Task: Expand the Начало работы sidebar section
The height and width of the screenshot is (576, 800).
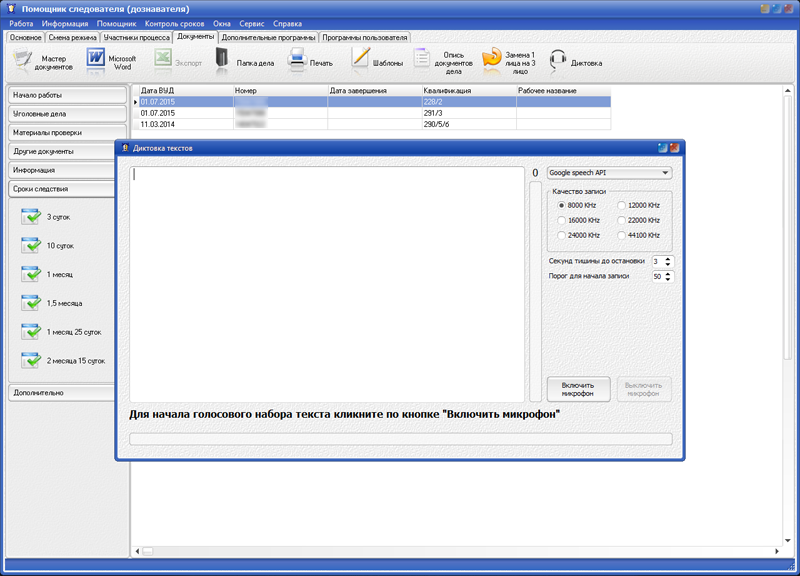Action: click(67, 95)
